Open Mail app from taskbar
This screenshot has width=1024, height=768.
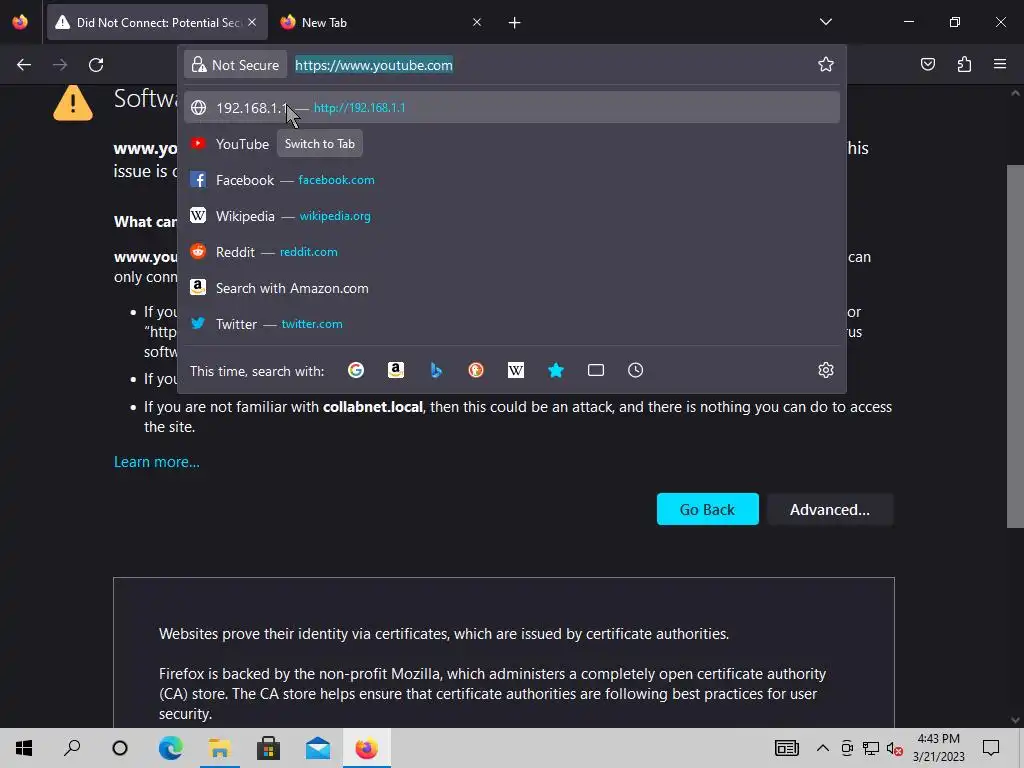pos(317,748)
